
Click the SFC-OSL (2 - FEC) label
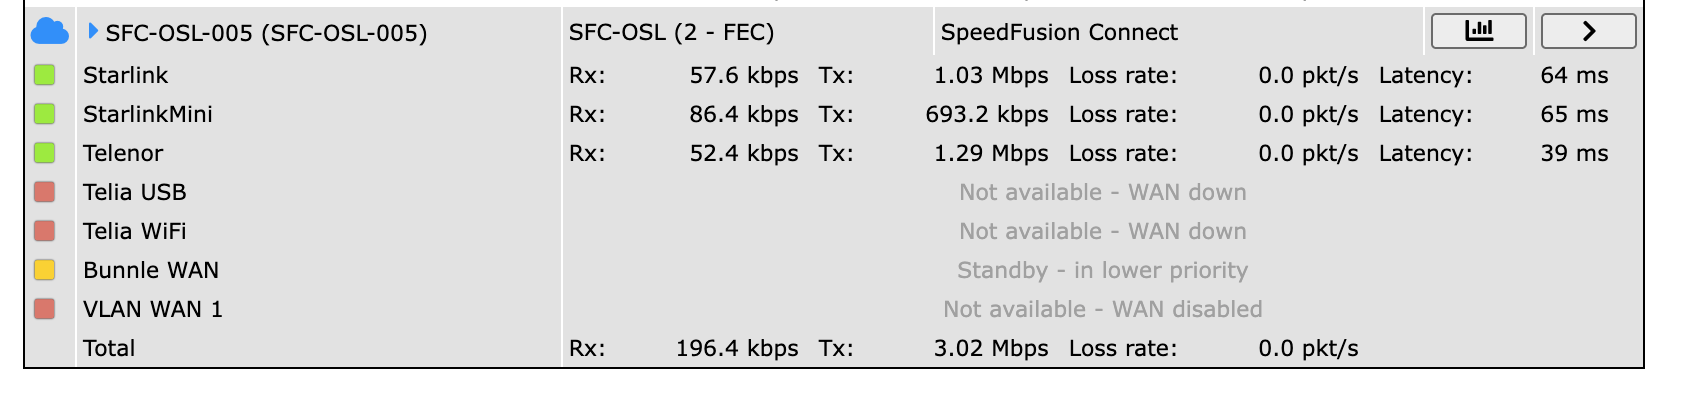pos(671,33)
